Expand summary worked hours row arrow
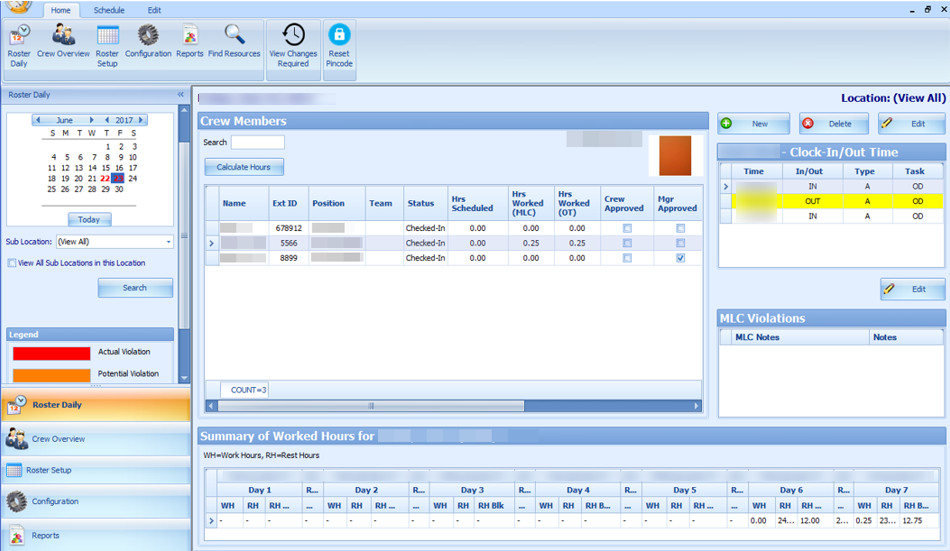Viewport: 950px width, 551px height. tap(211, 521)
